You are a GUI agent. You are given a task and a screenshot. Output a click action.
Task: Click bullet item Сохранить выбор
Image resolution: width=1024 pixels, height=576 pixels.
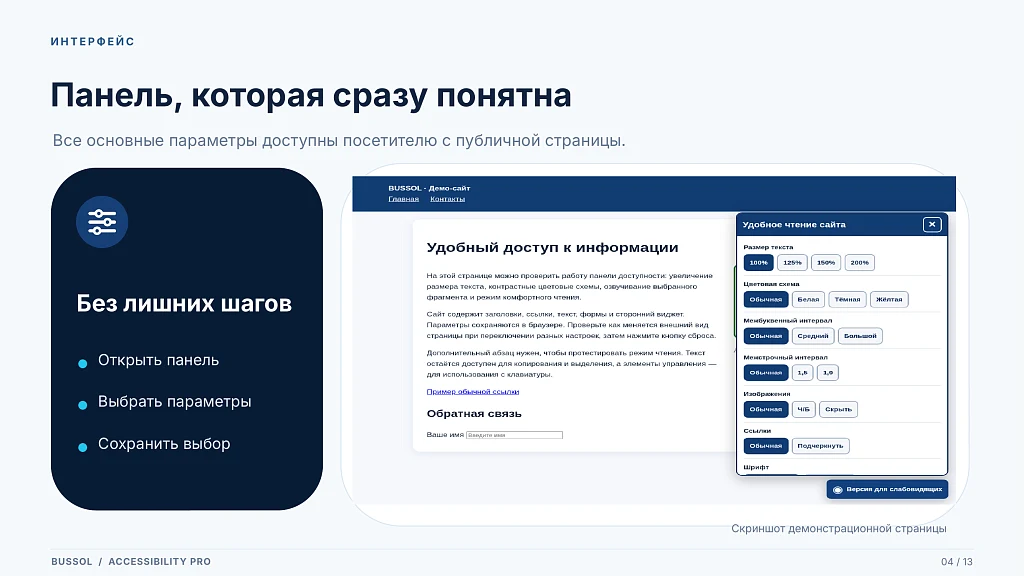click(x=164, y=443)
